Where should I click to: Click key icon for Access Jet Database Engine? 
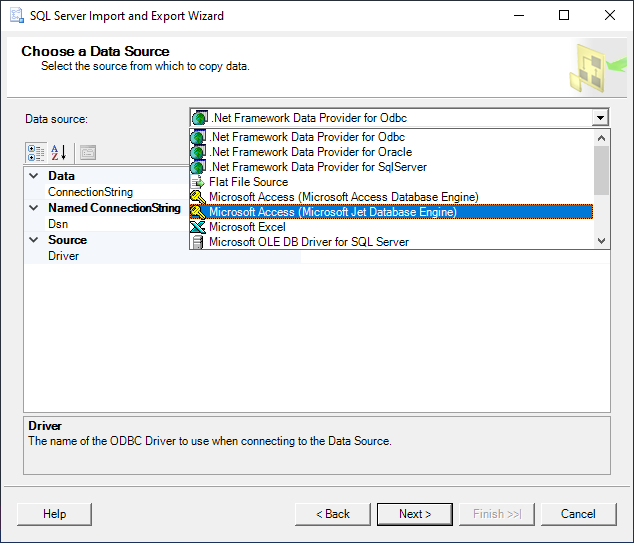pyautogui.click(x=198, y=212)
